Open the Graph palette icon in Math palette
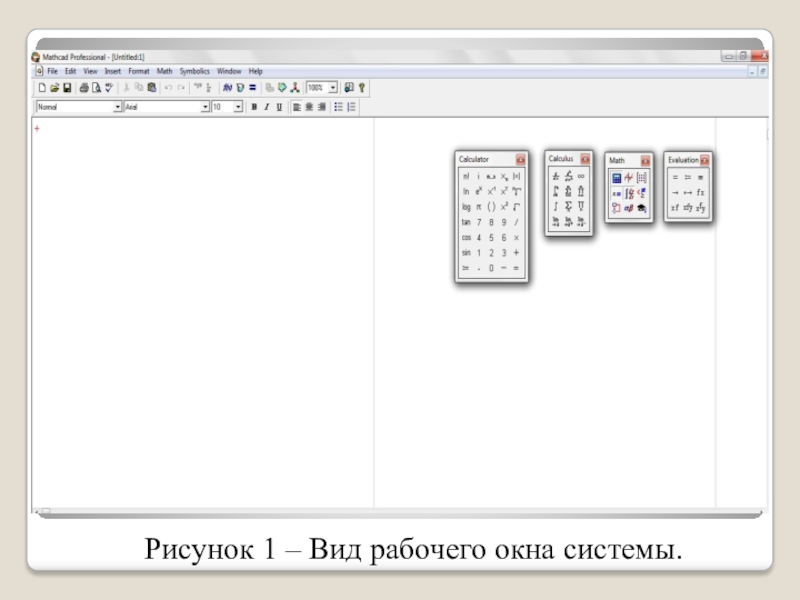The height and width of the screenshot is (600, 800). [x=629, y=178]
